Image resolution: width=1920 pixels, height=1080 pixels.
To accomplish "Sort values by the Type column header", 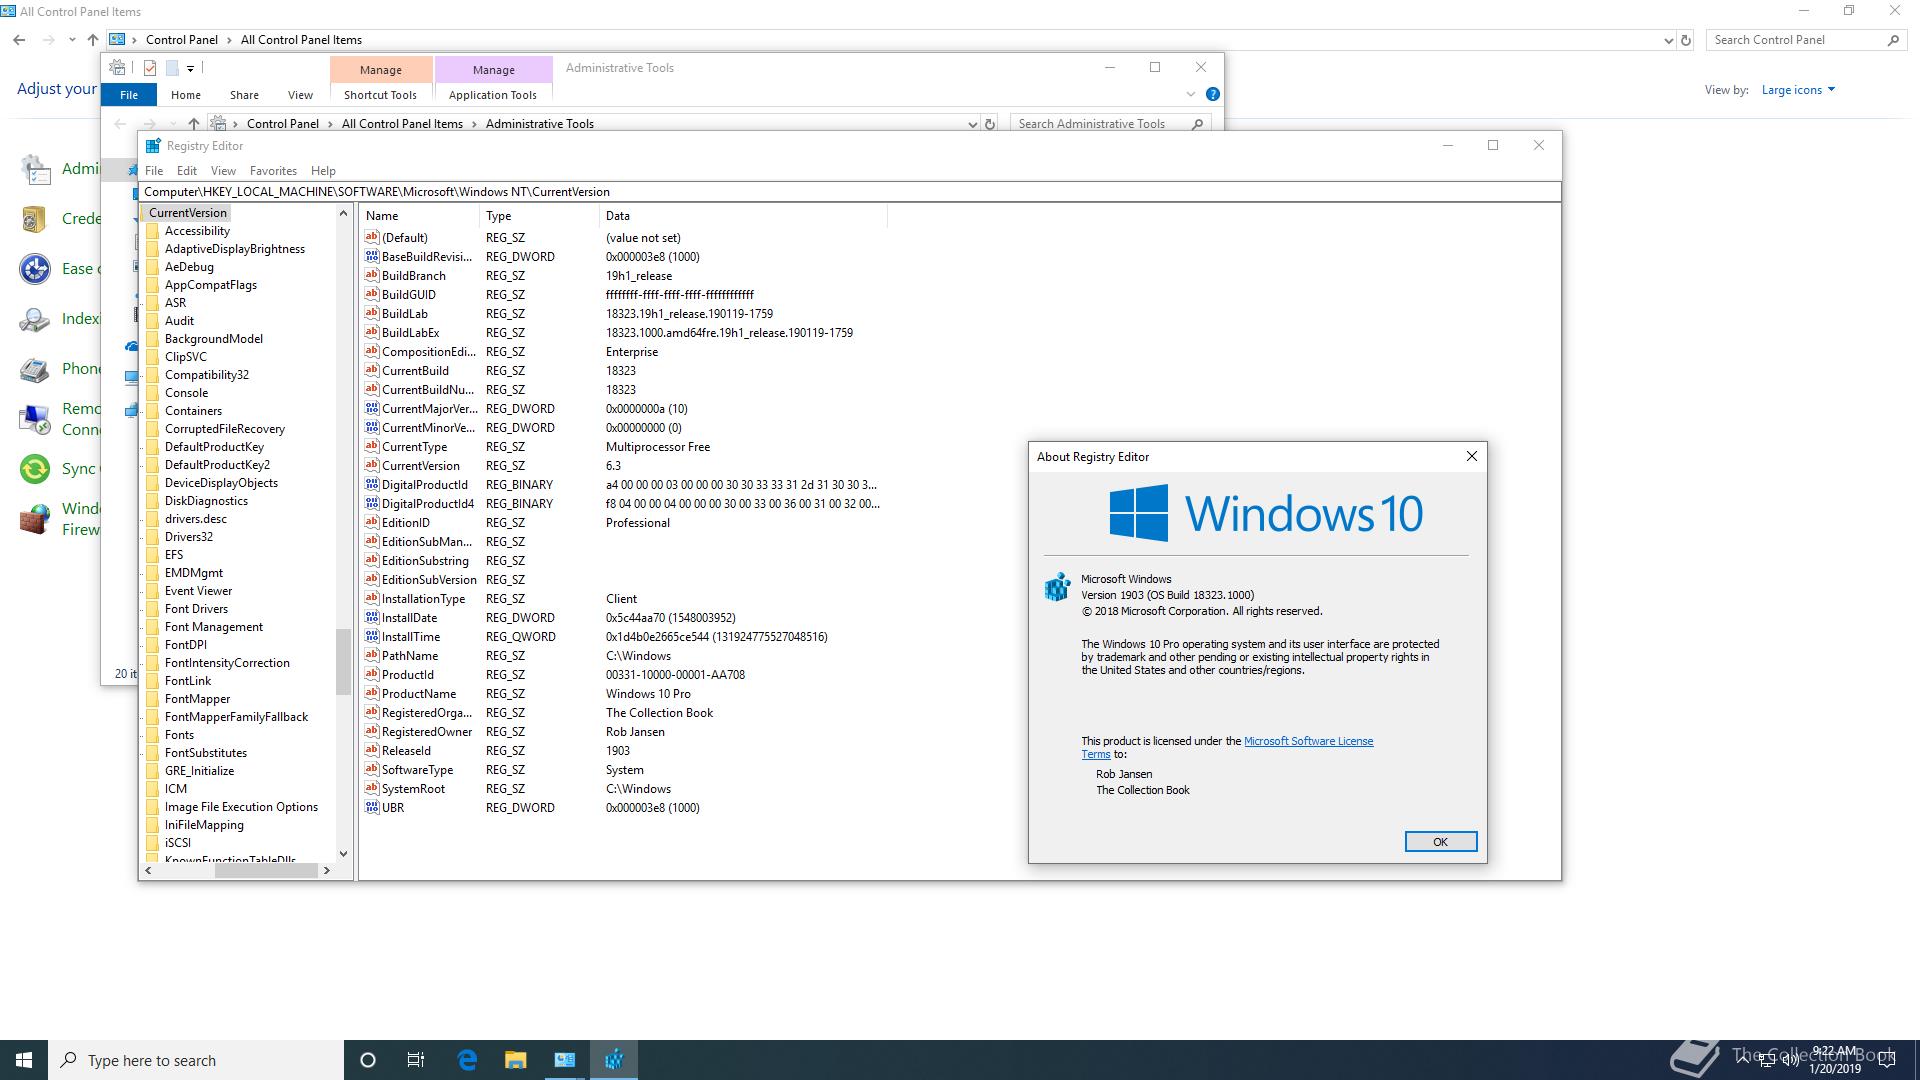I will click(540, 216).
